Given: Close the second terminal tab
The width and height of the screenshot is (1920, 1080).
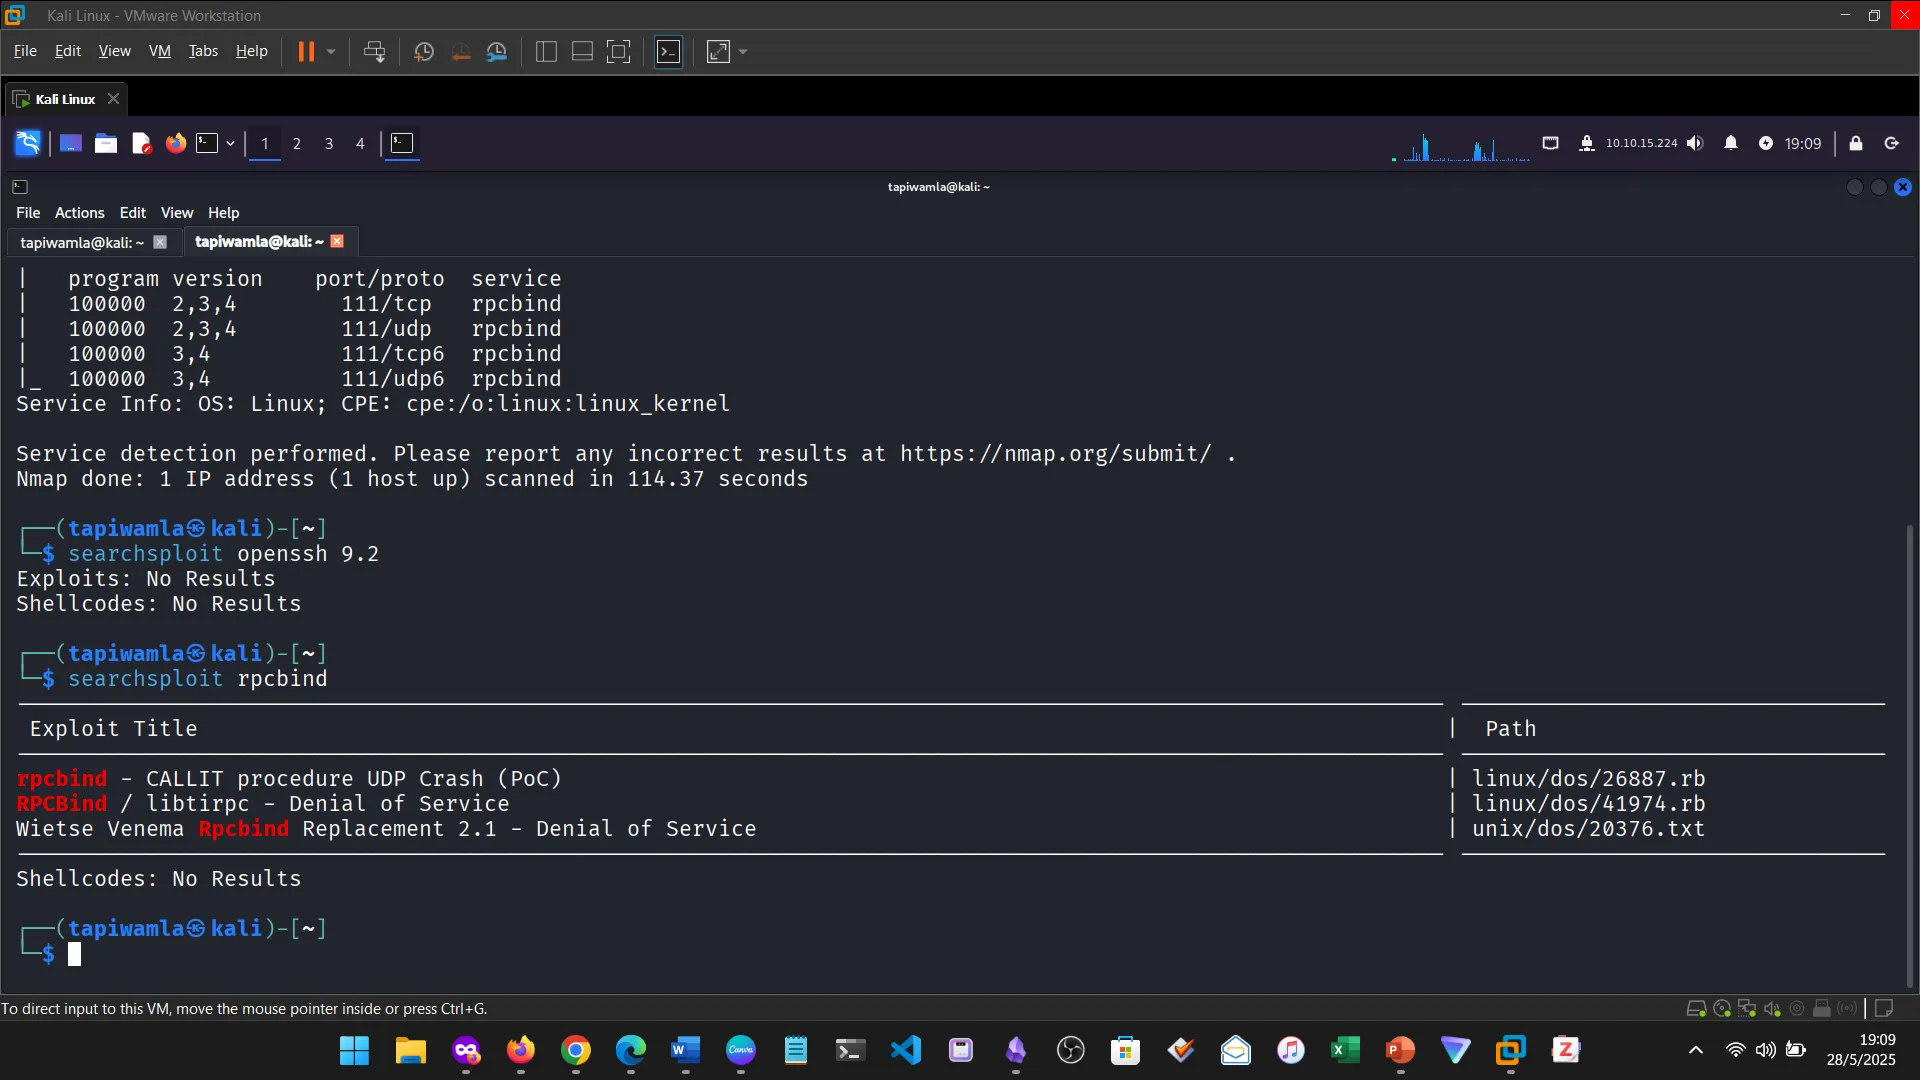Looking at the screenshot, I should point(337,241).
